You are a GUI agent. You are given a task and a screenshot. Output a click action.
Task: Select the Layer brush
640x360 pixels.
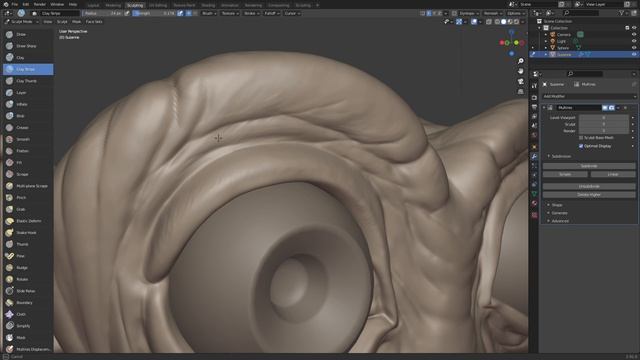(28, 93)
